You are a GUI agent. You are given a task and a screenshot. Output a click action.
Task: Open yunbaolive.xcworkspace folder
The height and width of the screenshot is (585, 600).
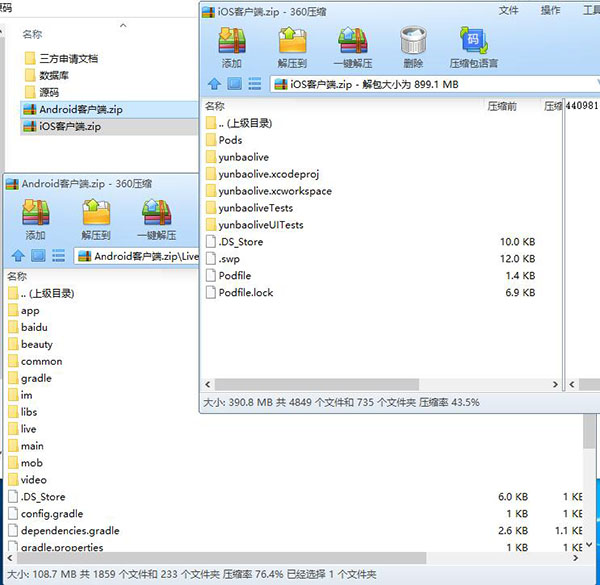coord(269,191)
